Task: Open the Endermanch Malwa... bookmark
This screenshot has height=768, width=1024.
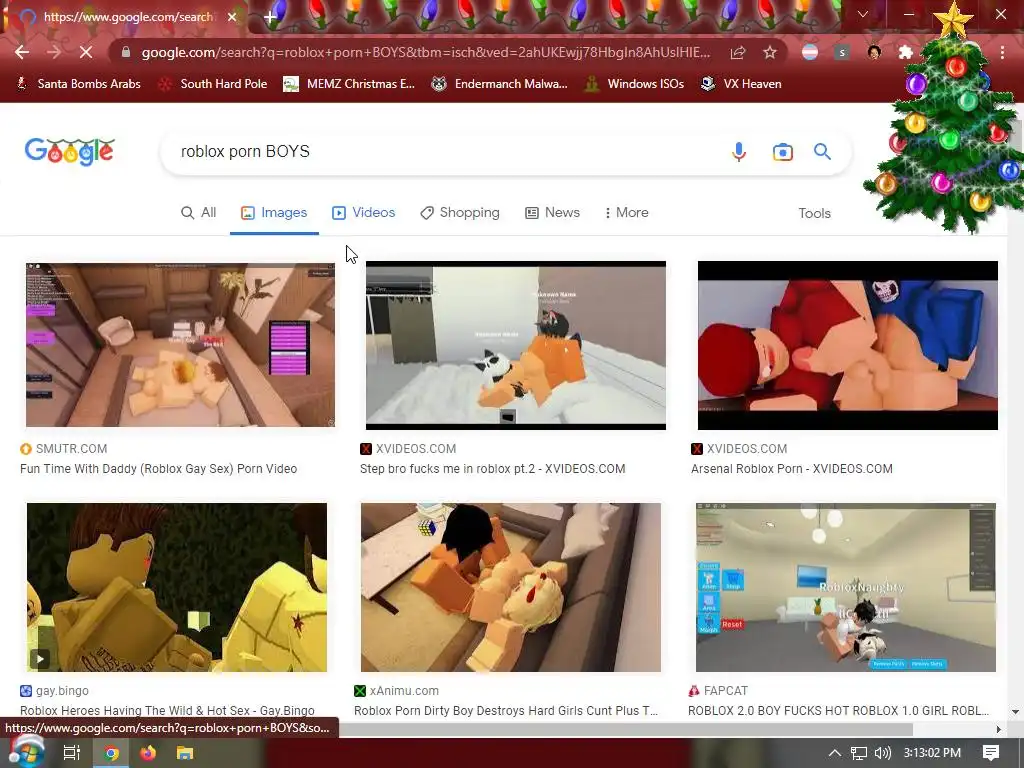Action: coord(499,84)
